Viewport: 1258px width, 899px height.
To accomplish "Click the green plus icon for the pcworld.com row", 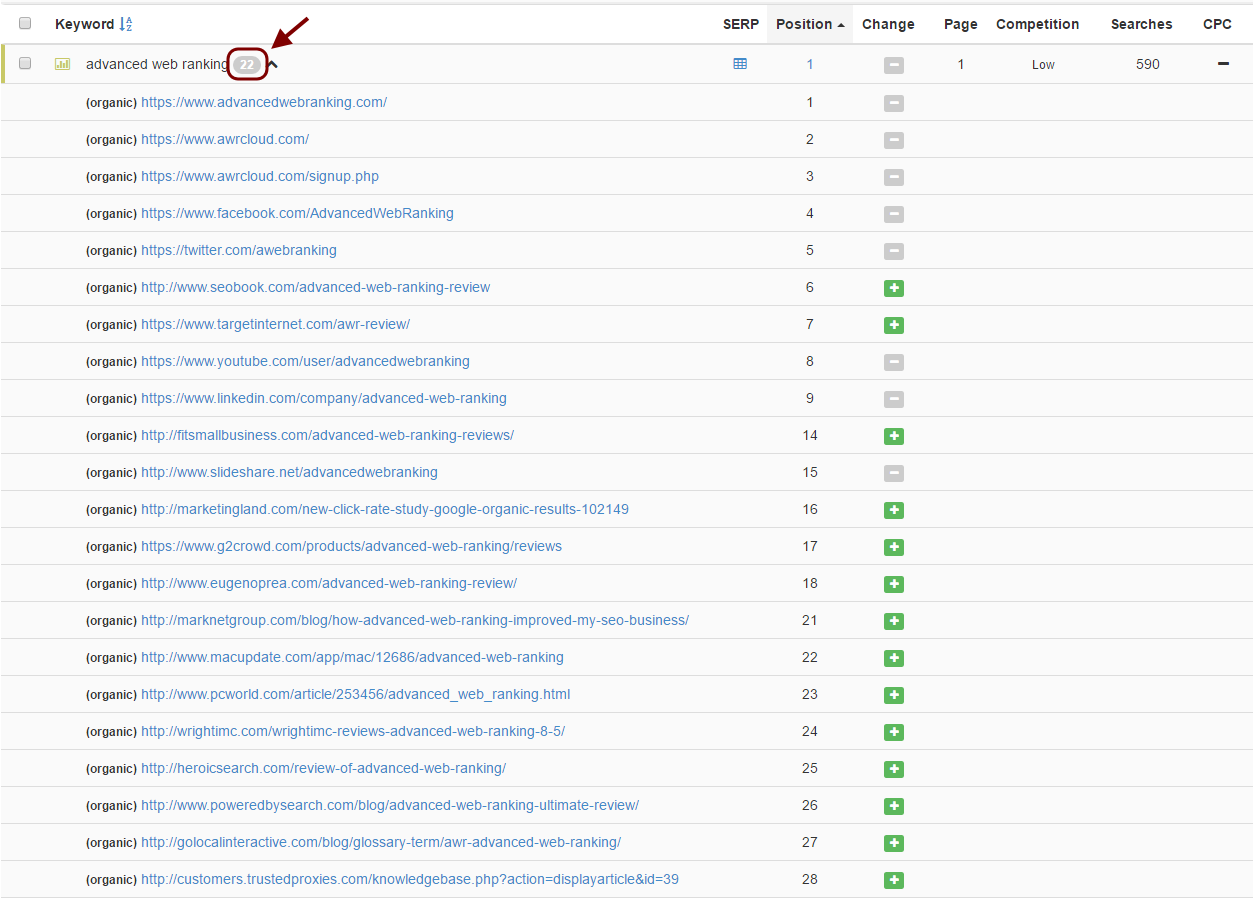I will 894,695.
